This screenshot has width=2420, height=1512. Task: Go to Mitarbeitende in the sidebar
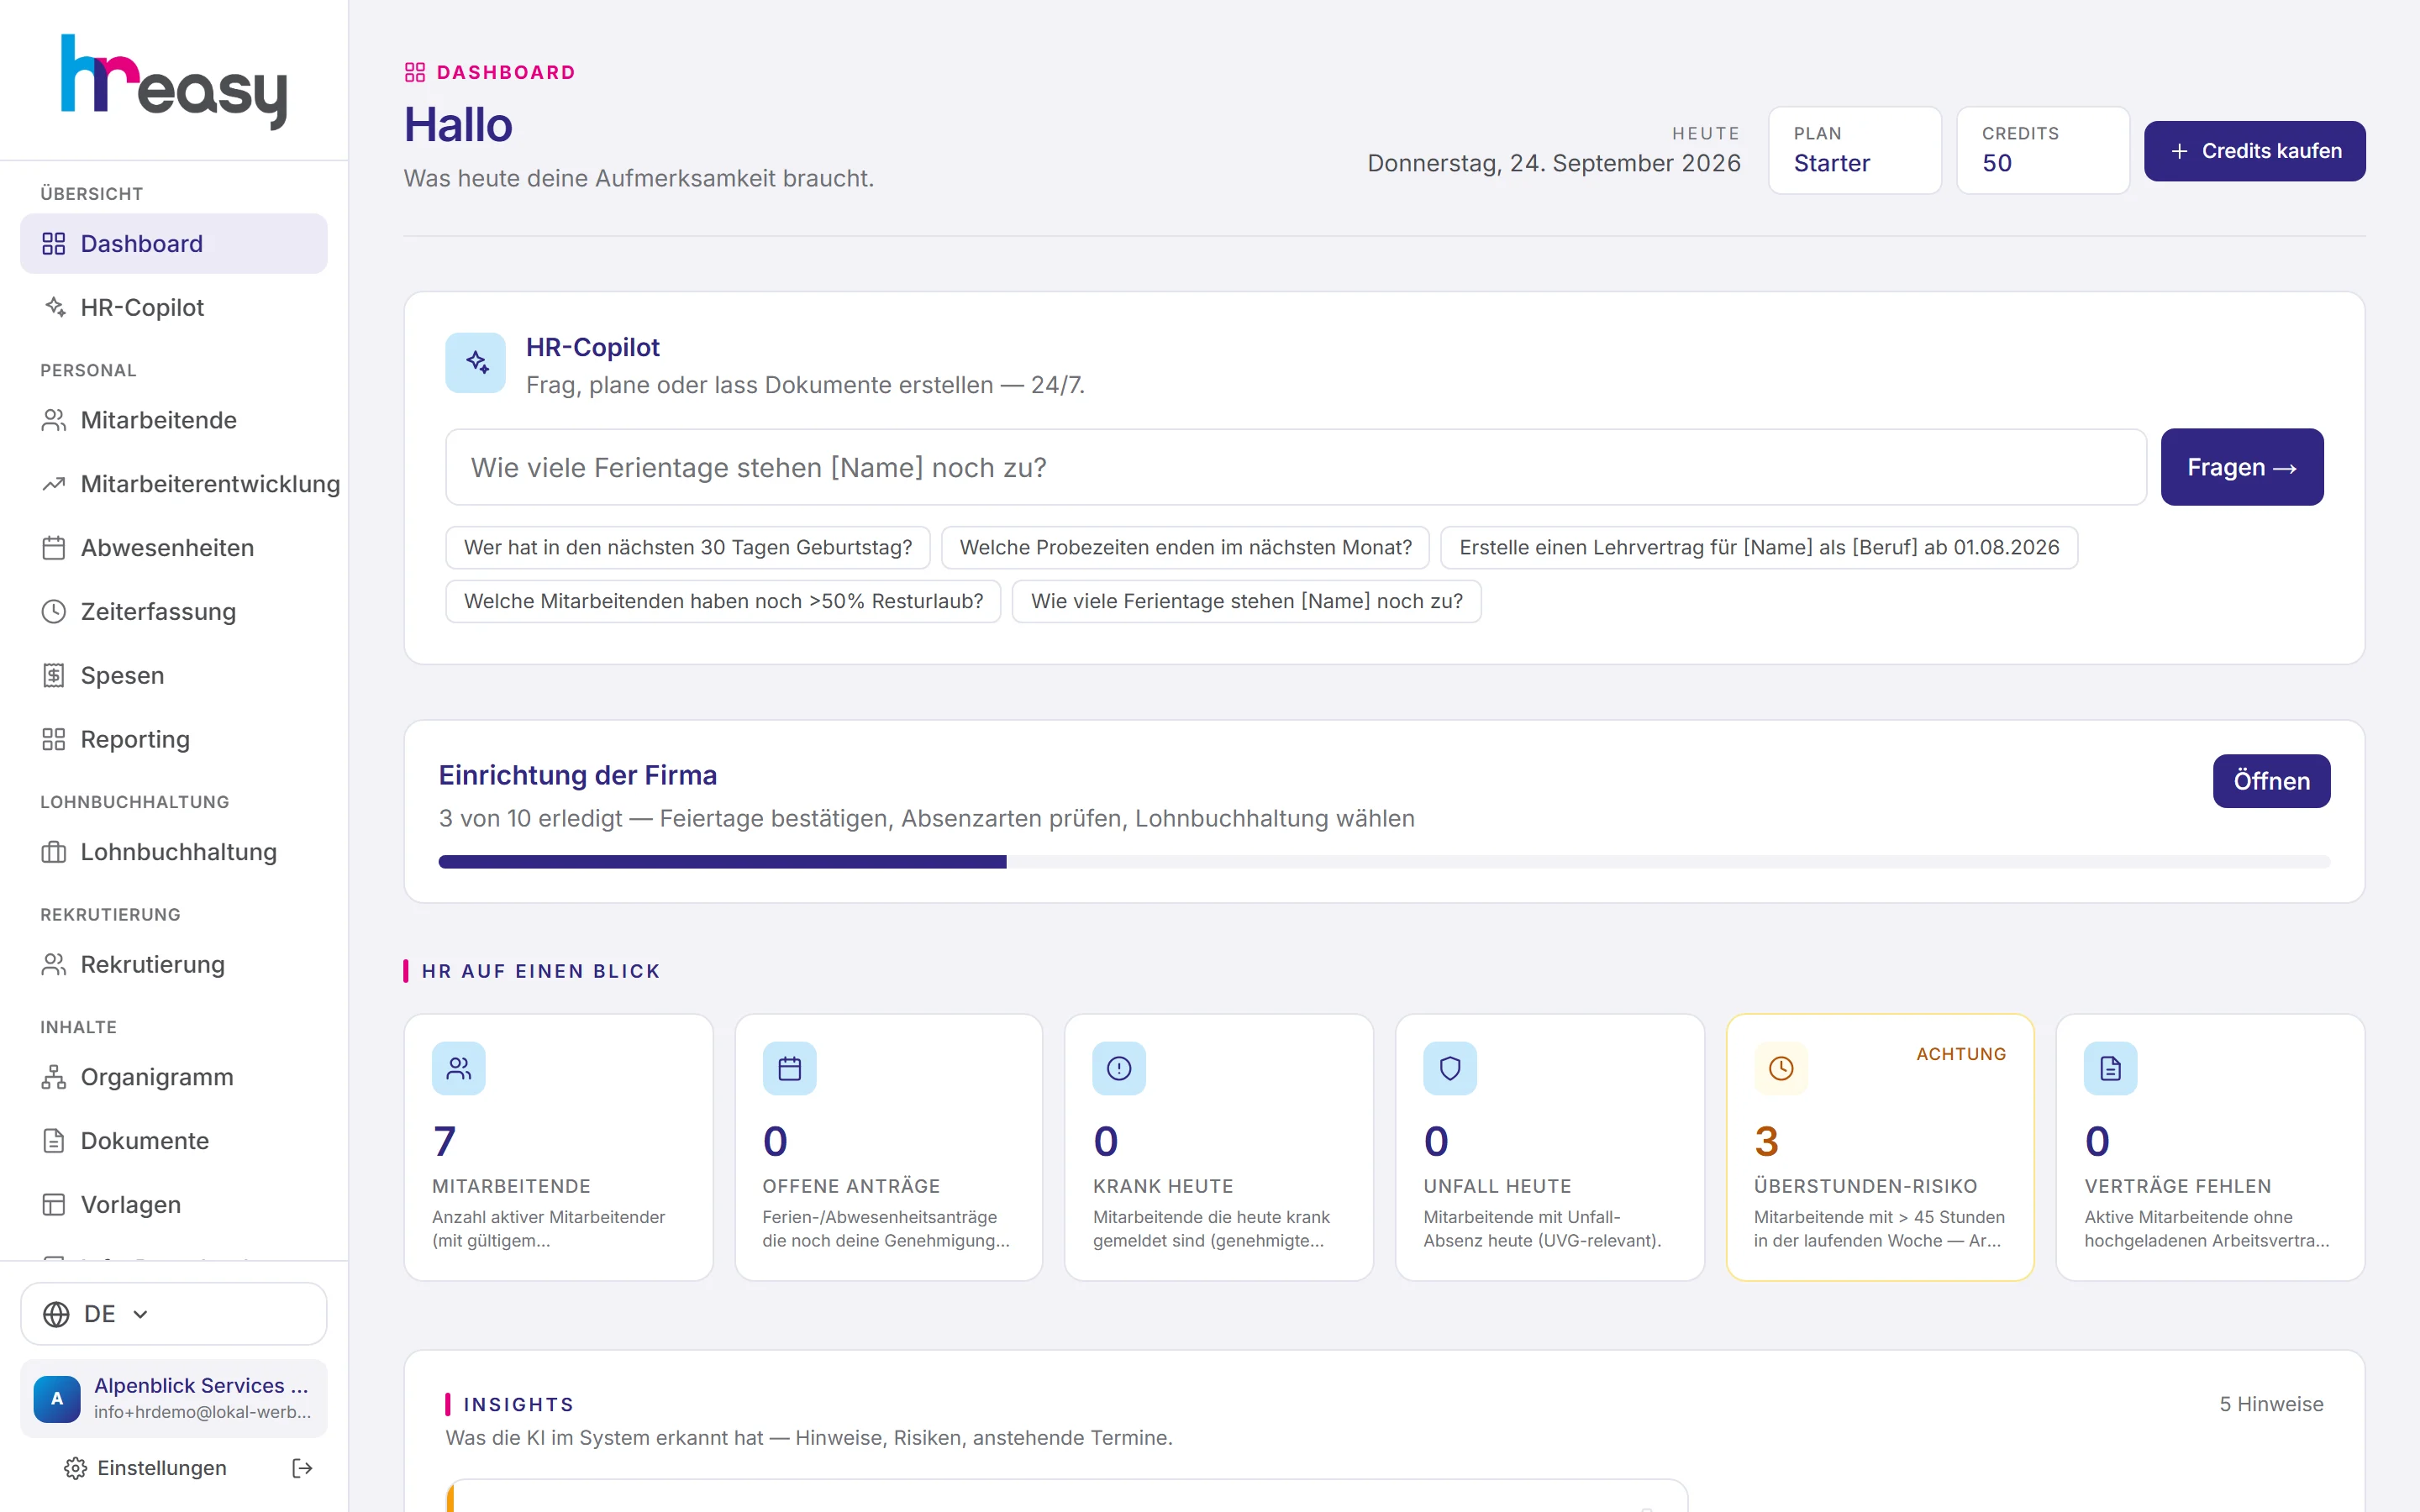point(174,420)
